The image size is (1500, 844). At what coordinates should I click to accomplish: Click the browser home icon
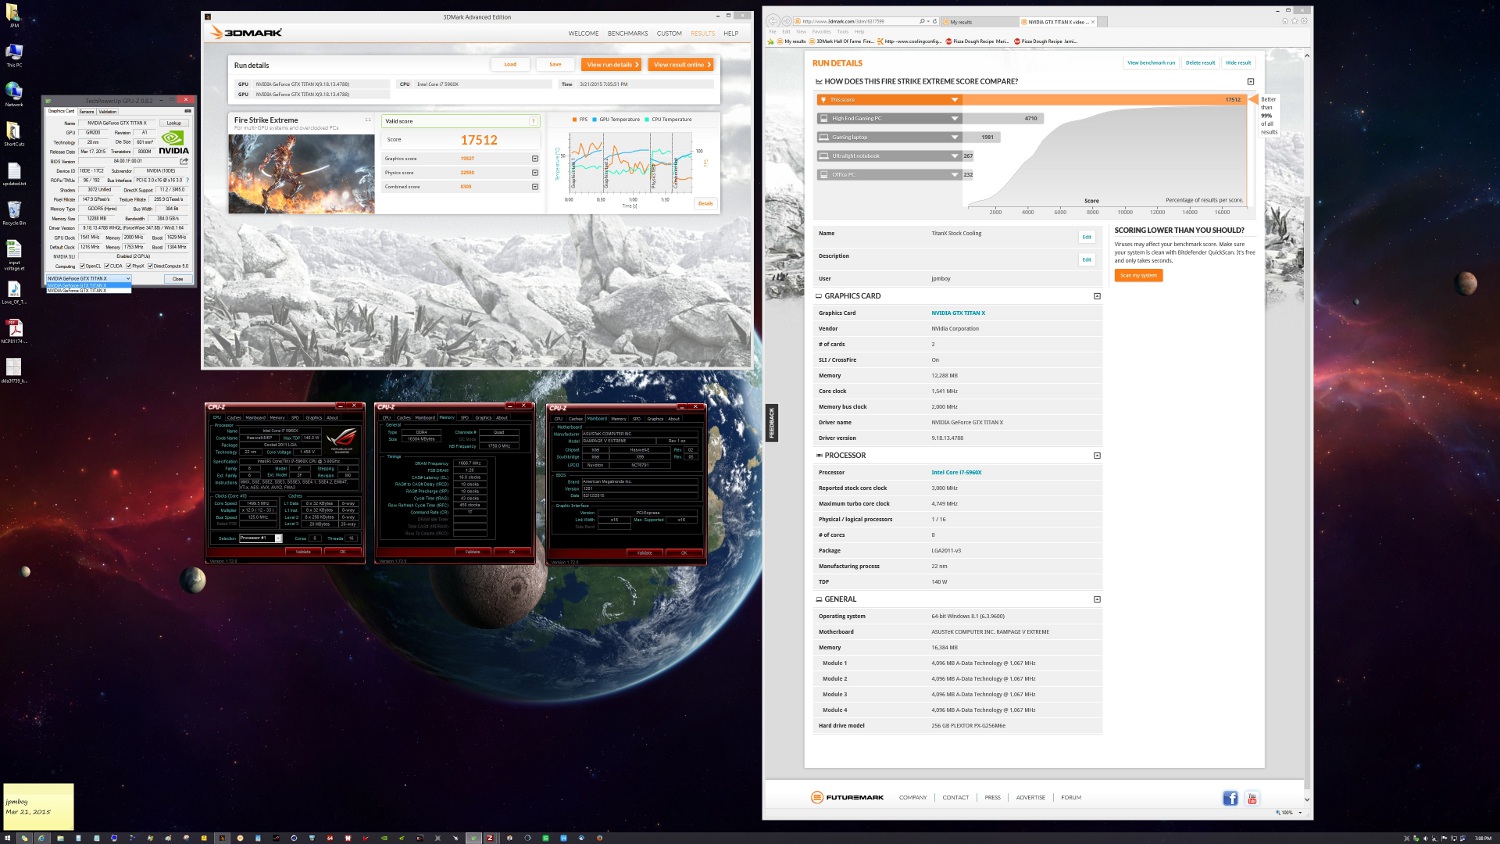1285,21
